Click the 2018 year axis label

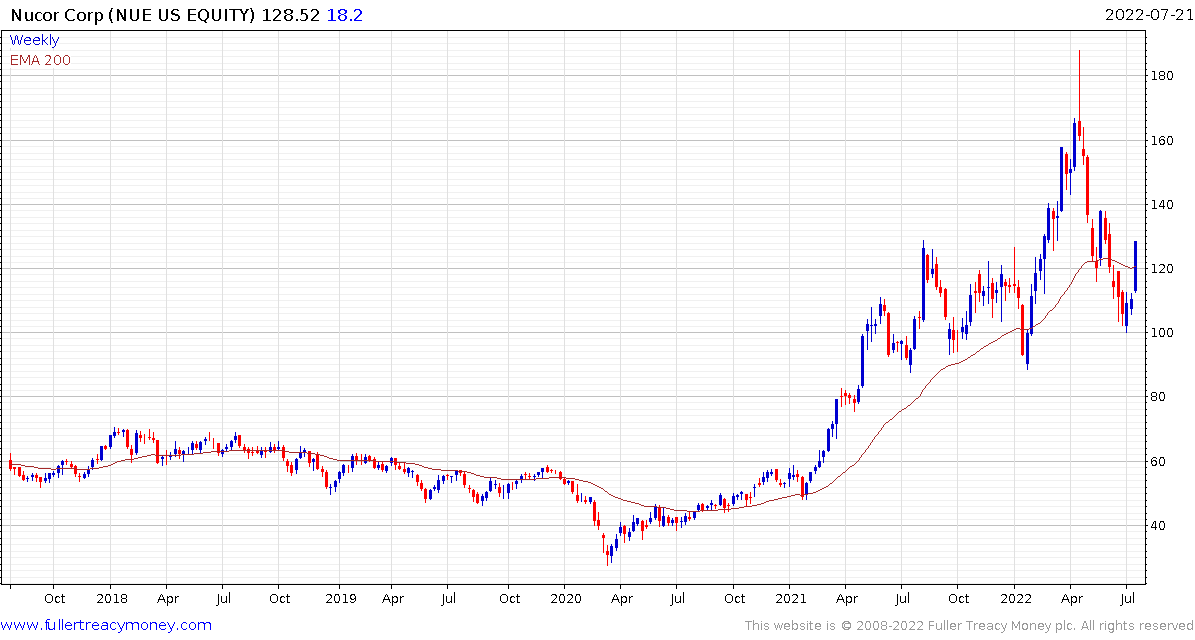[110, 599]
